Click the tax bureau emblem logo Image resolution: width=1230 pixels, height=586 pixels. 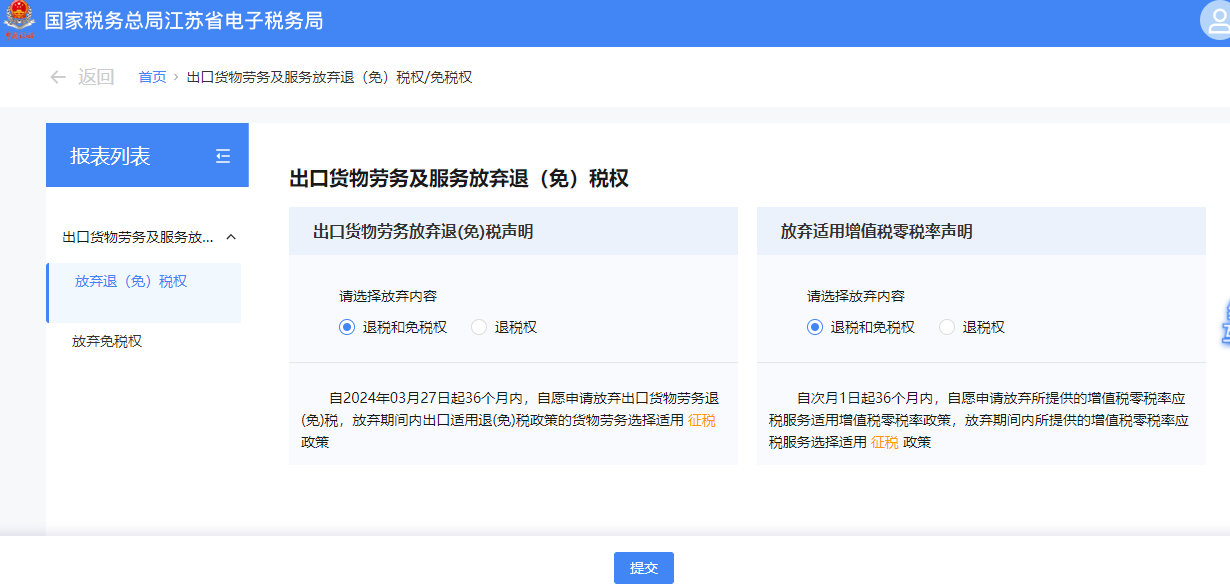(x=18, y=21)
